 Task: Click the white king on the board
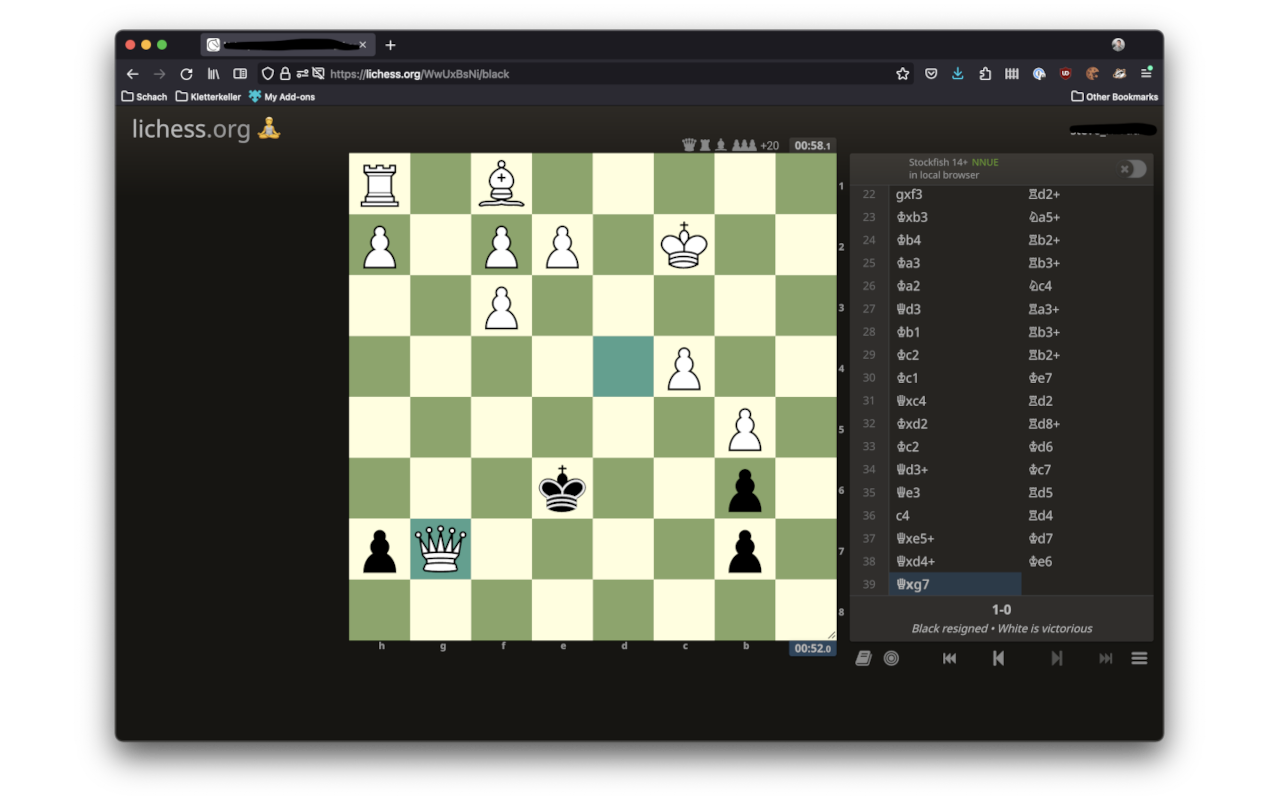(x=684, y=245)
